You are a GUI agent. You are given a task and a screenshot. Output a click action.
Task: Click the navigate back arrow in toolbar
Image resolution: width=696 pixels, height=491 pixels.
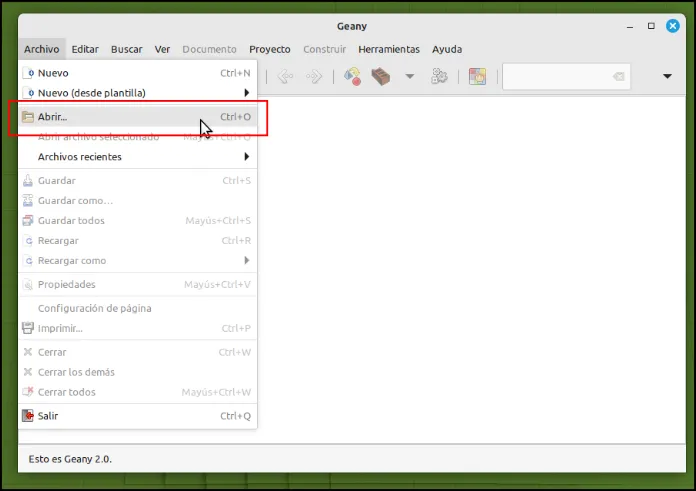point(285,76)
